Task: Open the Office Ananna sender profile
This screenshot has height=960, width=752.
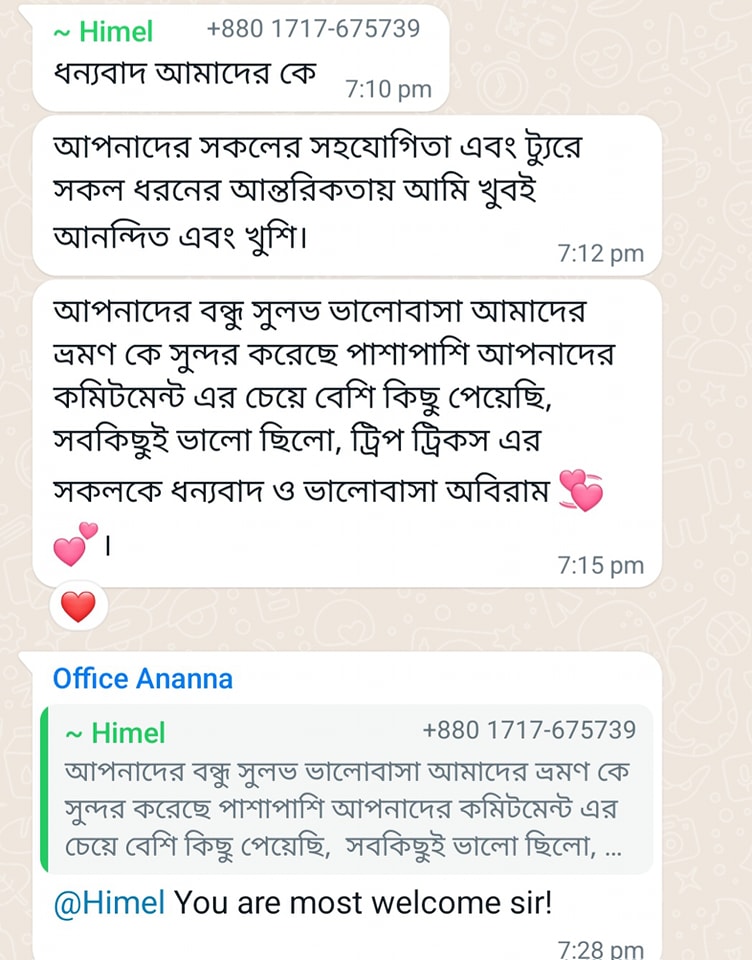Action: pos(142,679)
